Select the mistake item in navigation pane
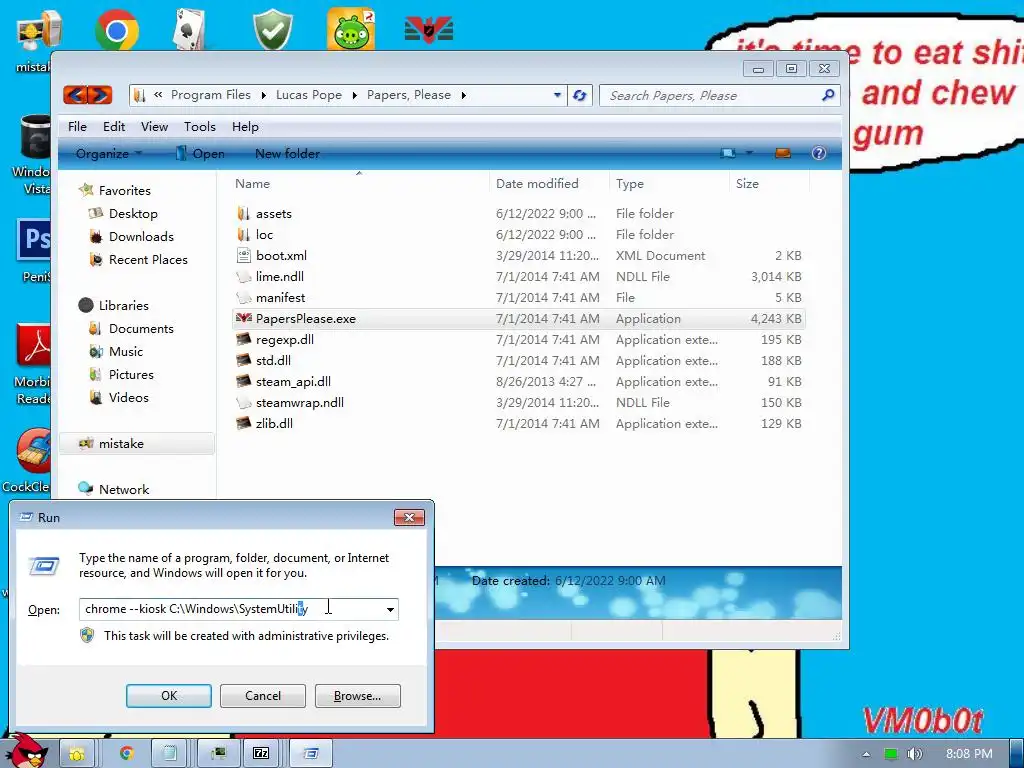Image resolution: width=1024 pixels, height=768 pixels. click(x=137, y=443)
